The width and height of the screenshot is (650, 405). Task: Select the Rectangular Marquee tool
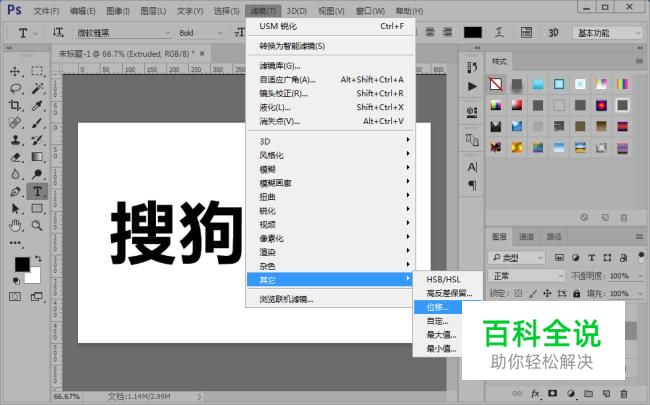coord(37,71)
